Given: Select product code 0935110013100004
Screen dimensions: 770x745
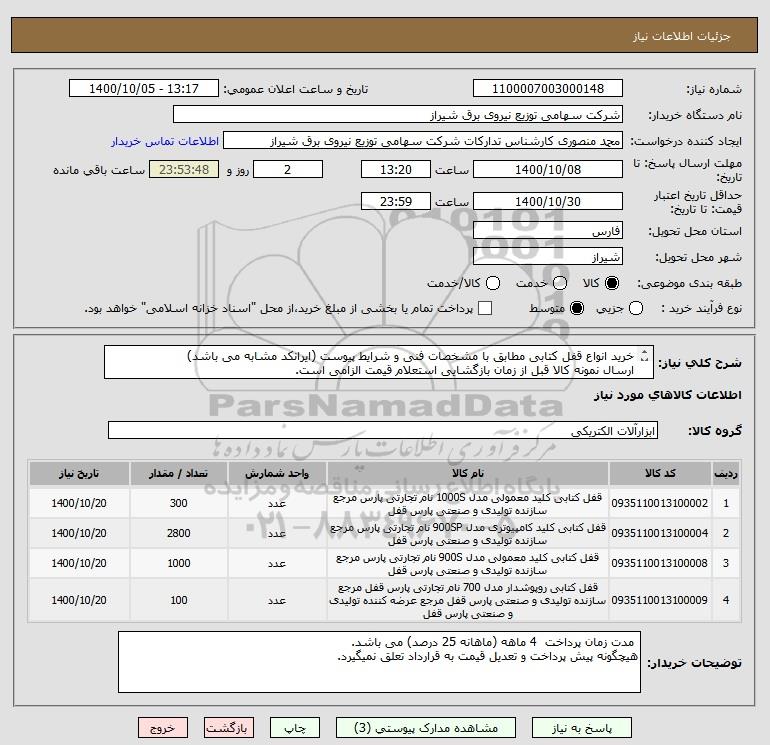Looking at the screenshot, I should coord(660,534).
